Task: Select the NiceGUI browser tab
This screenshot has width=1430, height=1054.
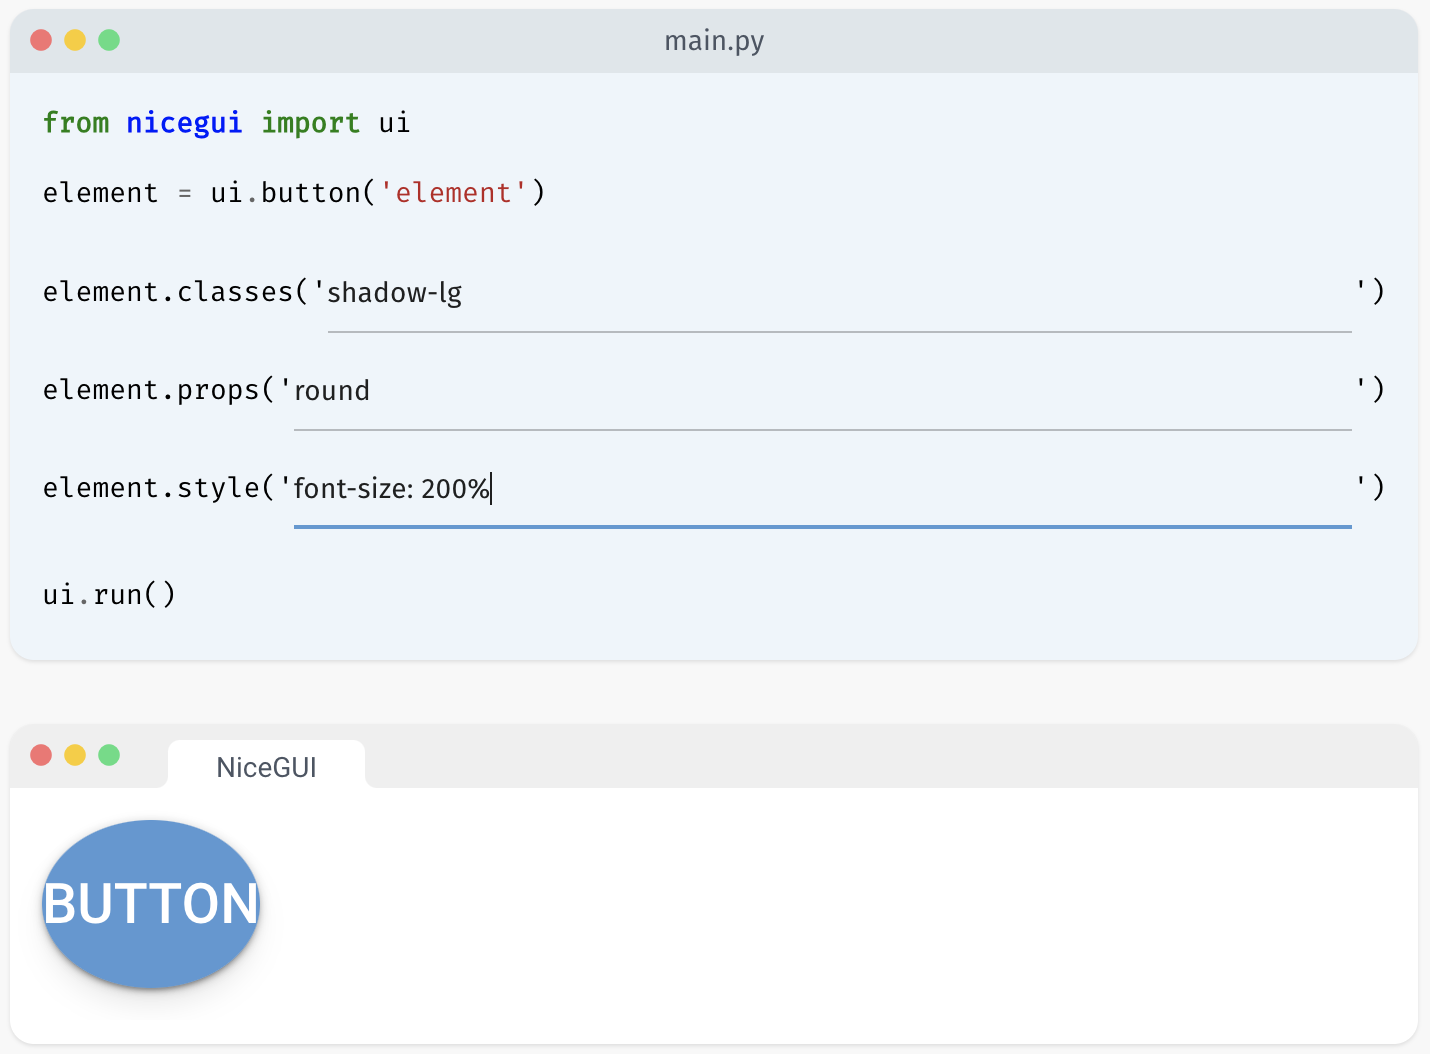Action: pyautogui.click(x=266, y=767)
